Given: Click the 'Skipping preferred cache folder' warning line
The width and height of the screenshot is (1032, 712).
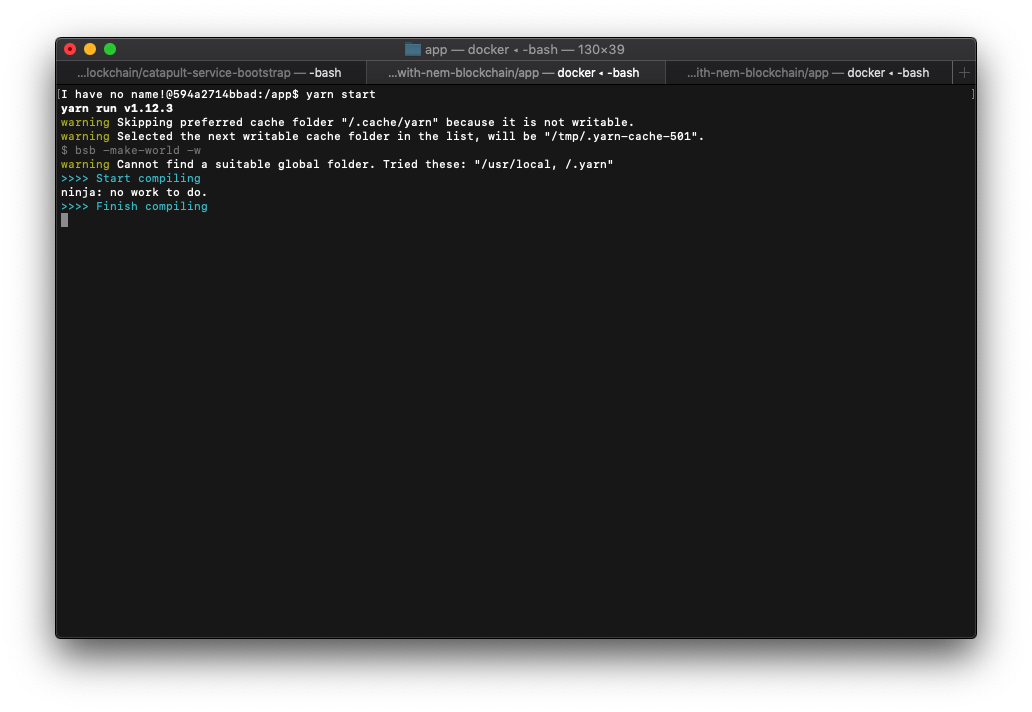Looking at the screenshot, I should (x=348, y=122).
